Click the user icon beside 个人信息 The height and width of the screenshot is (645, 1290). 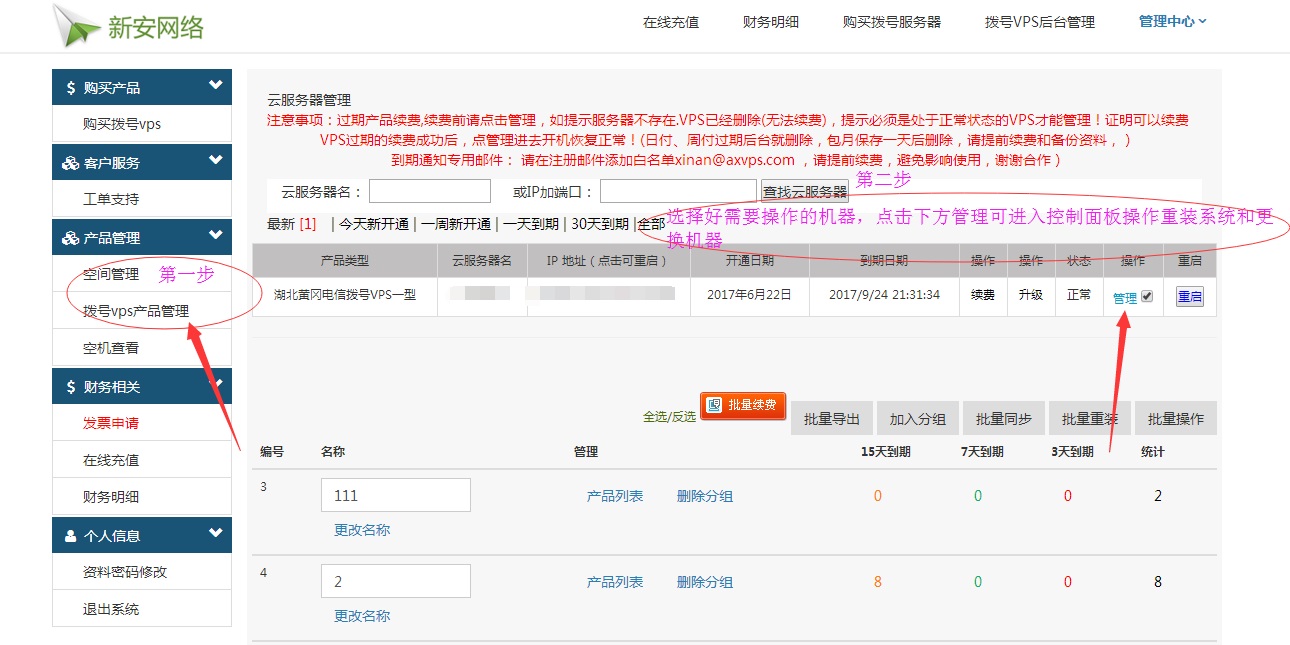coord(70,536)
